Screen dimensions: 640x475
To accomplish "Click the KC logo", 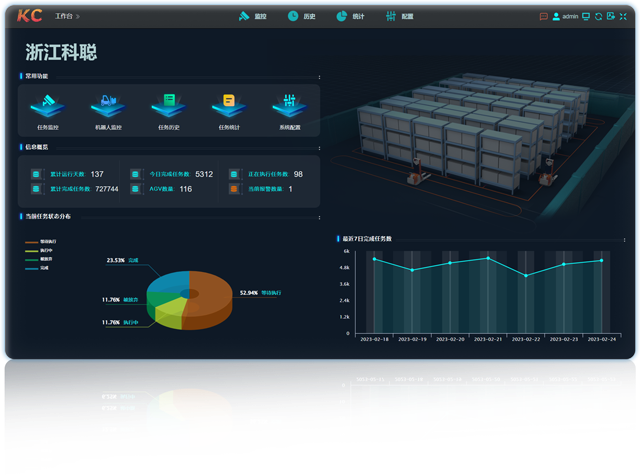I will pyautogui.click(x=30, y=16).
